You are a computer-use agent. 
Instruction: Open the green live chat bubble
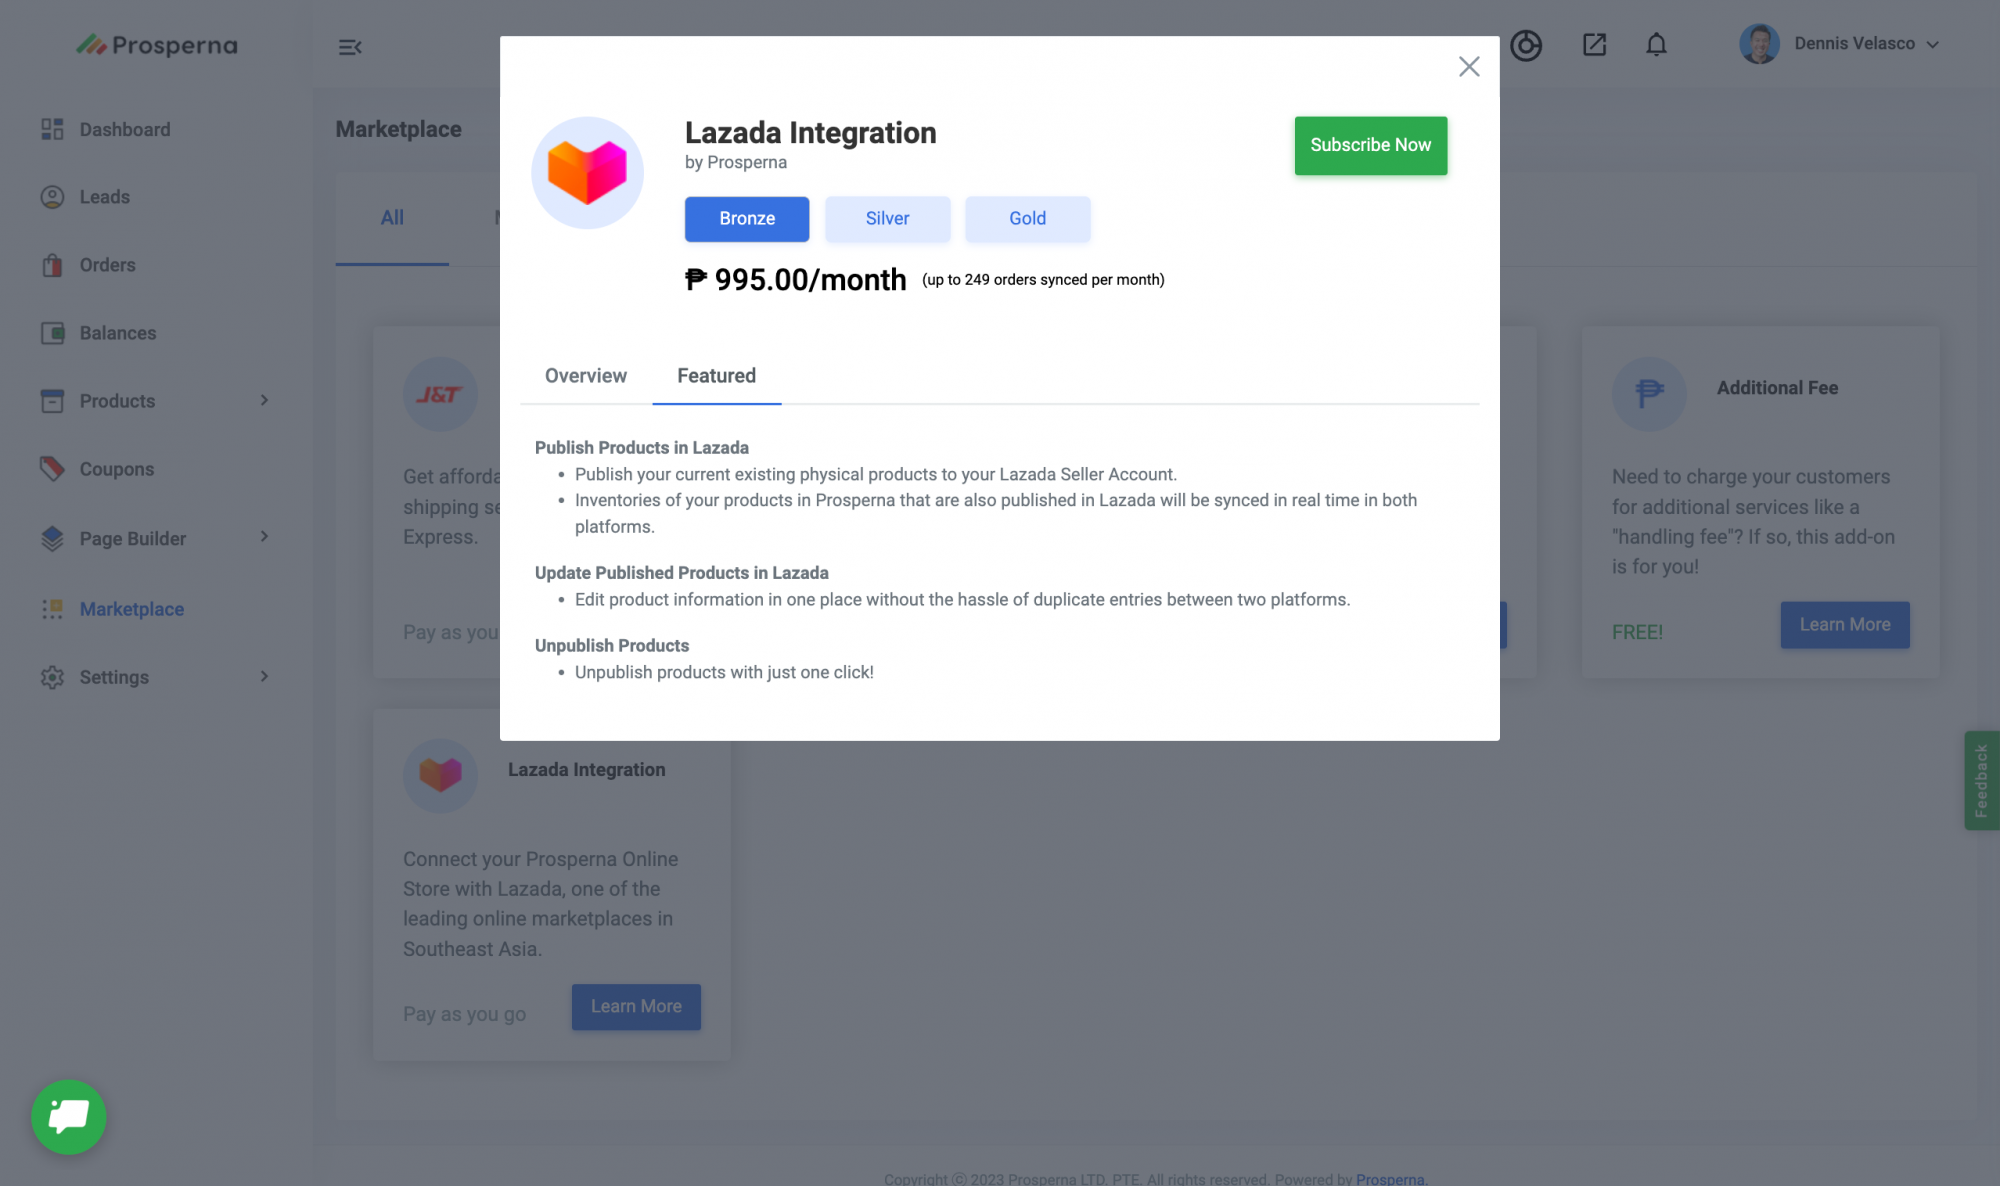(68, 1116)
